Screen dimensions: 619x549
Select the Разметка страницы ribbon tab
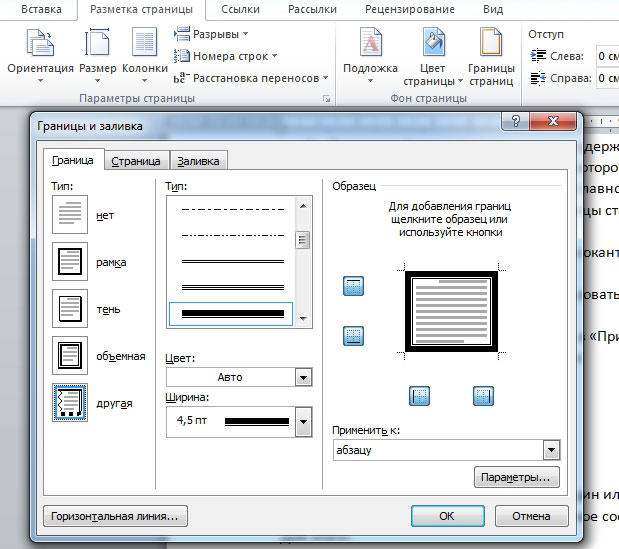point(141,9)
